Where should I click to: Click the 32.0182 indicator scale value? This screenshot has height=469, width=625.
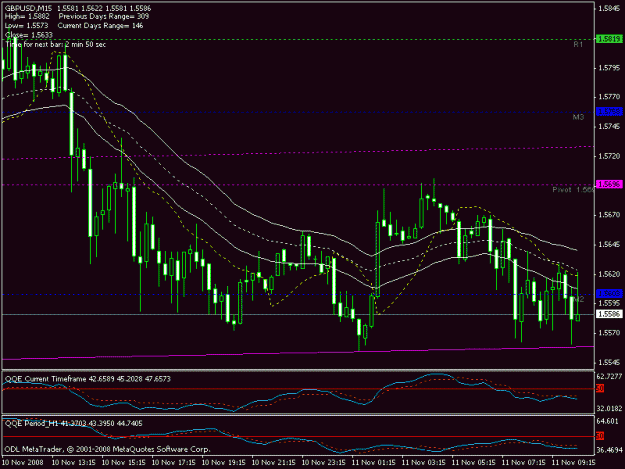coord(609,408)
